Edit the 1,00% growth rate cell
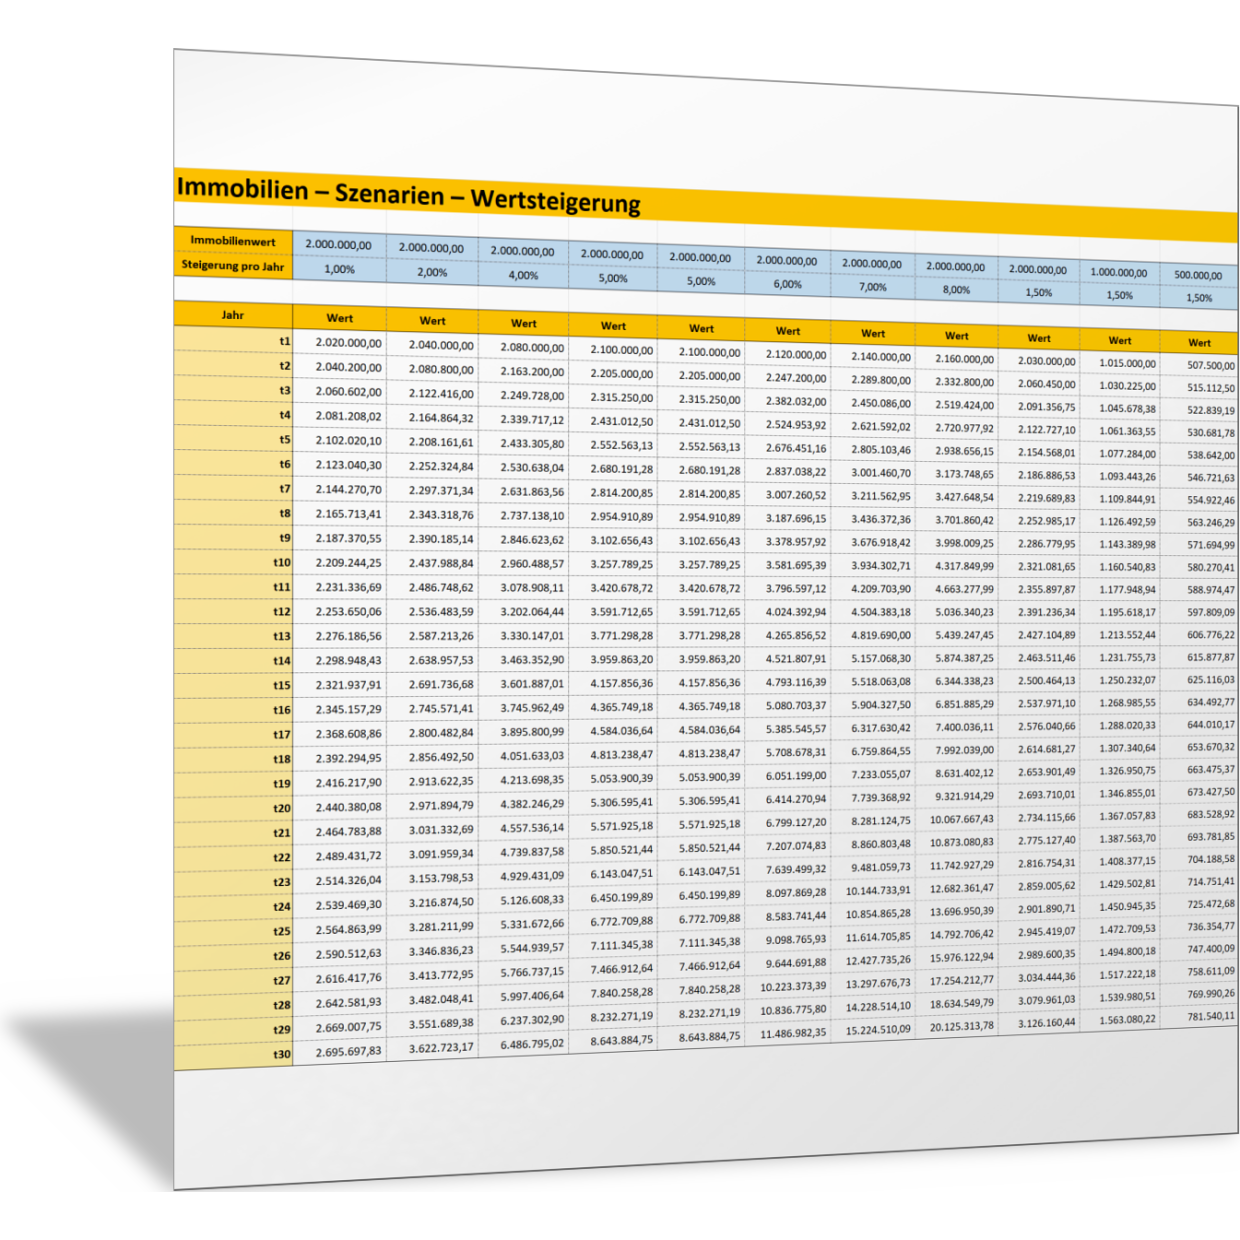 point(339,269)
